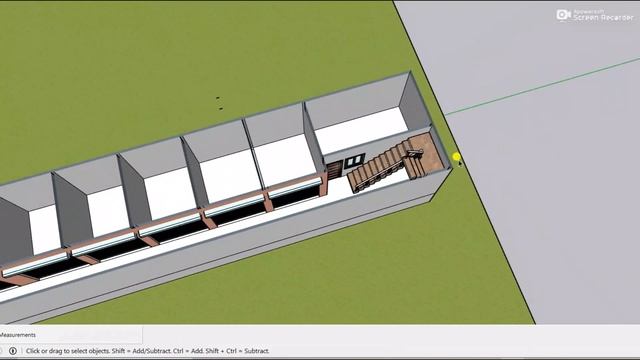The height and width of the screenshot is (360, 640).
Task: Click the yellow point at the building corner
Action: tap(456, 157)
